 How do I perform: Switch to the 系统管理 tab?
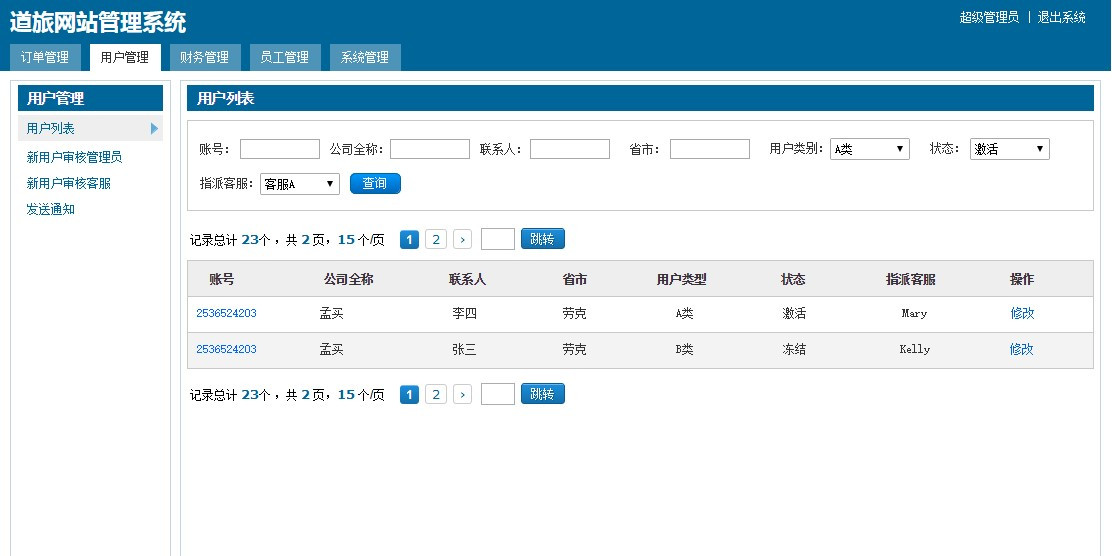coord(365,57)
